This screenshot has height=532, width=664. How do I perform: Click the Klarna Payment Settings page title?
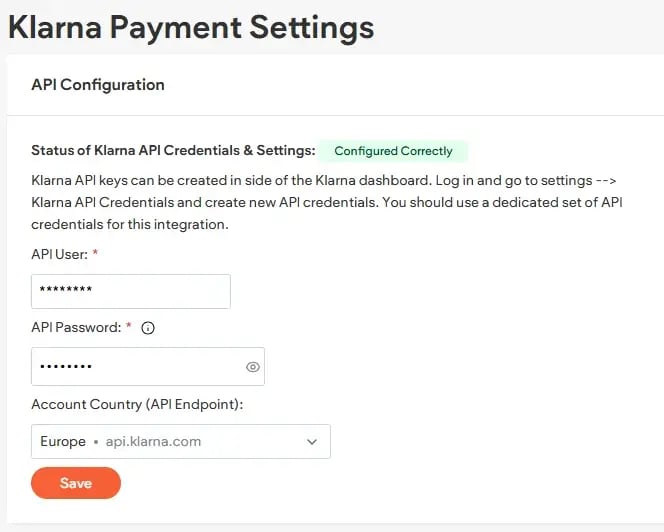pyautogui.click(x=191, y=27)
